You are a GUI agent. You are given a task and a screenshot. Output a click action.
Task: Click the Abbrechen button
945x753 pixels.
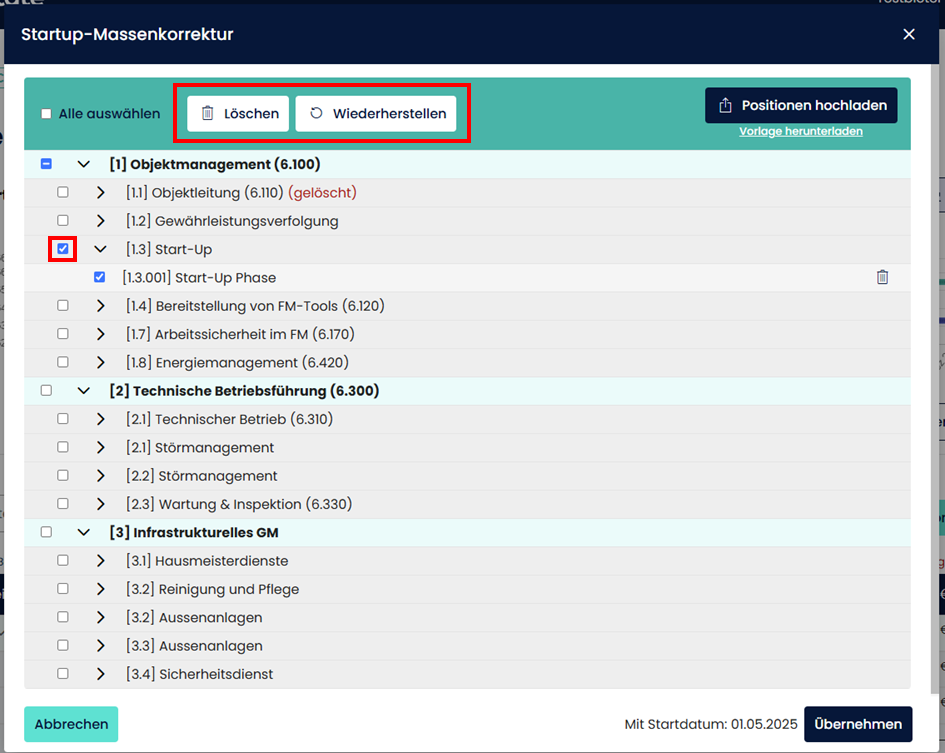[71, 724]
